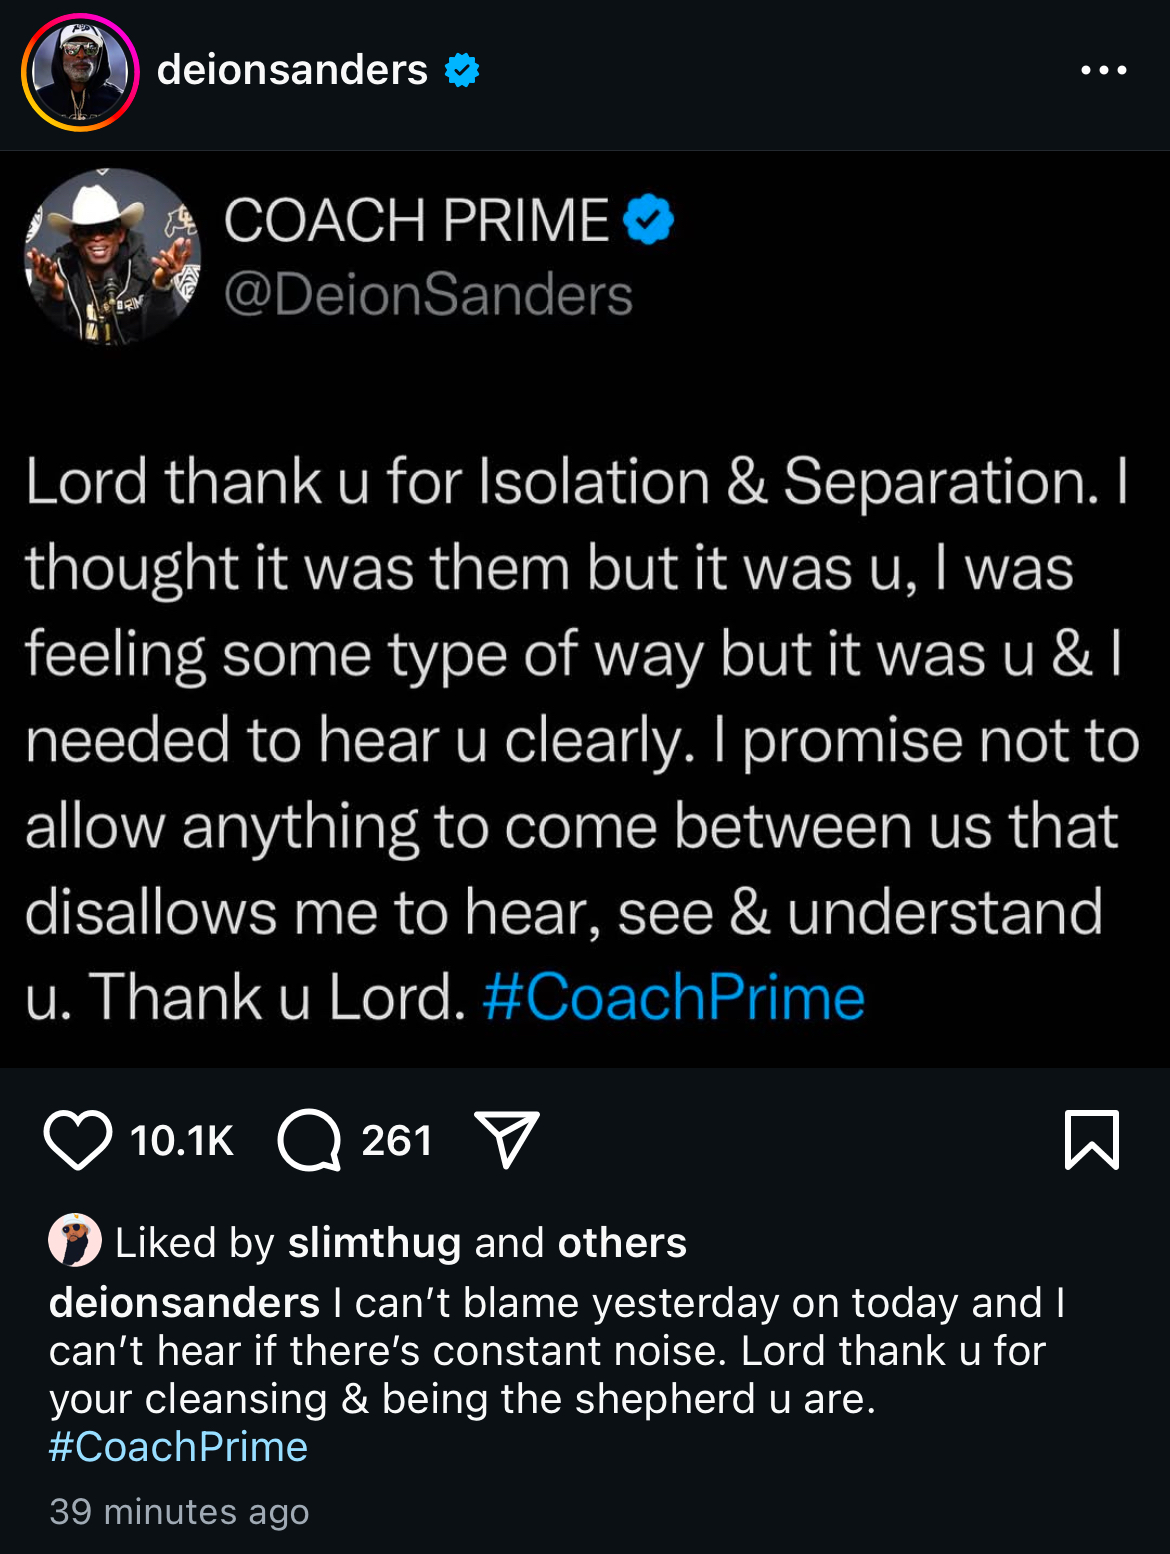Like the post with heart icon
This screenshot has height=1554, width=1170.
tap(78, 1140)
